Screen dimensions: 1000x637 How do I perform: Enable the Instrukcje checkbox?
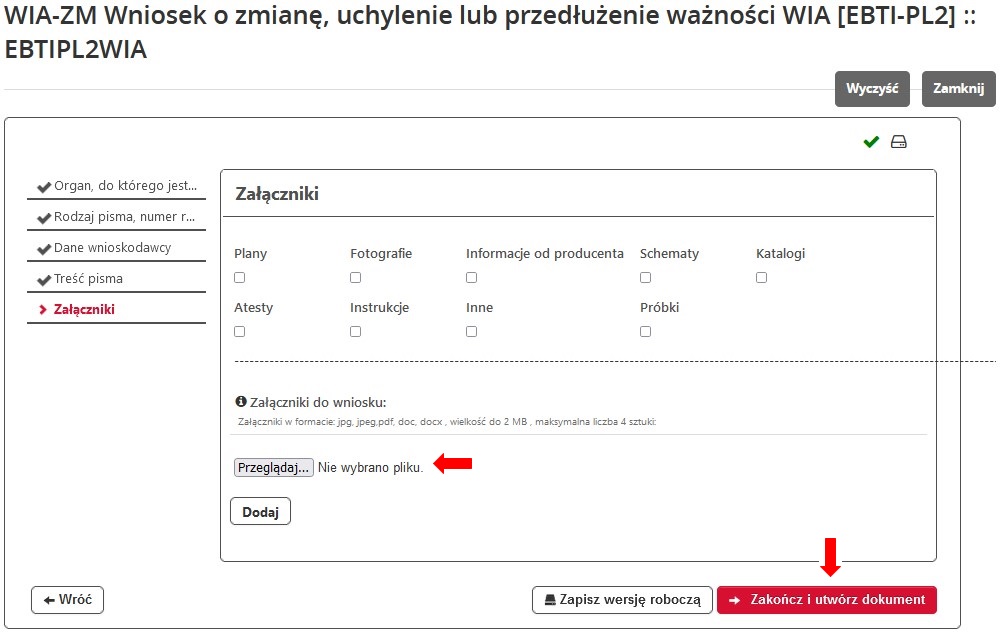click(x=354, y=331)
